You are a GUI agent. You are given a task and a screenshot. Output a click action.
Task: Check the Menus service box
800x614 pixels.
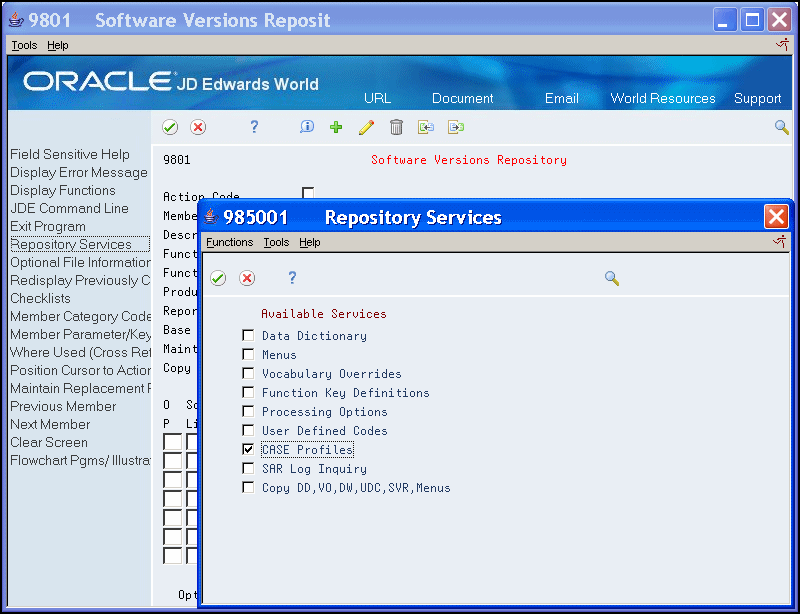(248, 354)
